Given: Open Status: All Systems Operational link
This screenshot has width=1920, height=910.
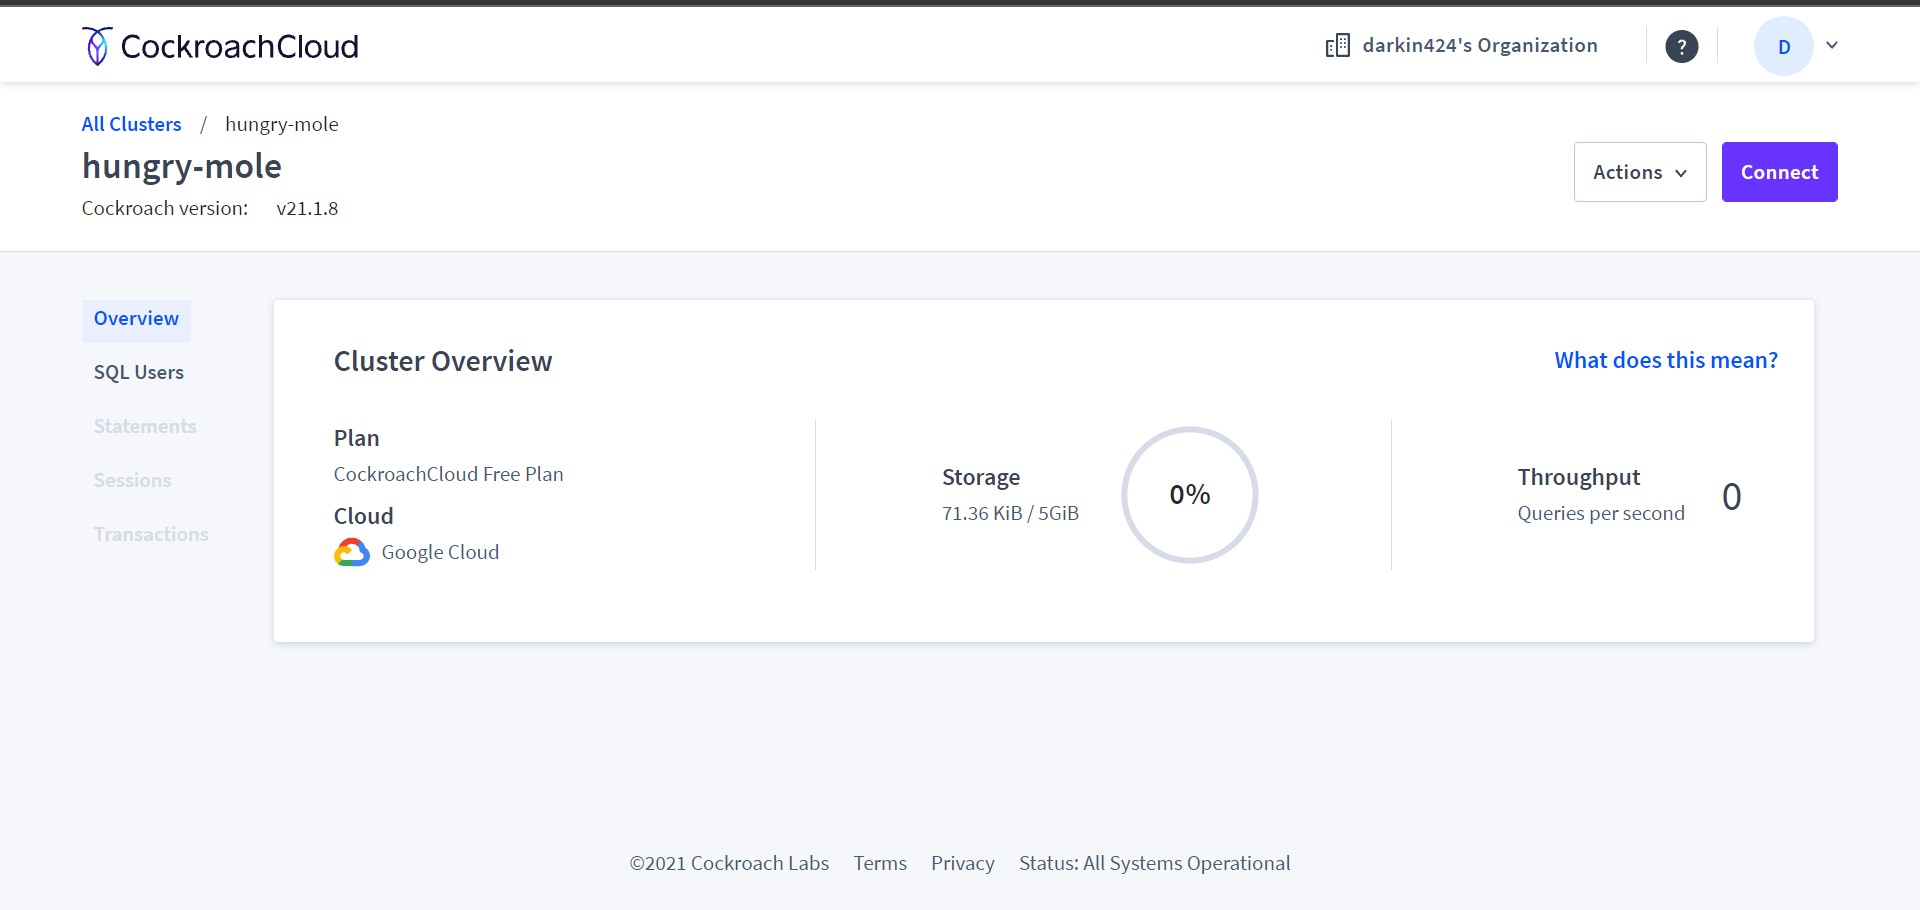Looking at the screenshot, I should (x=1154, y=863).
